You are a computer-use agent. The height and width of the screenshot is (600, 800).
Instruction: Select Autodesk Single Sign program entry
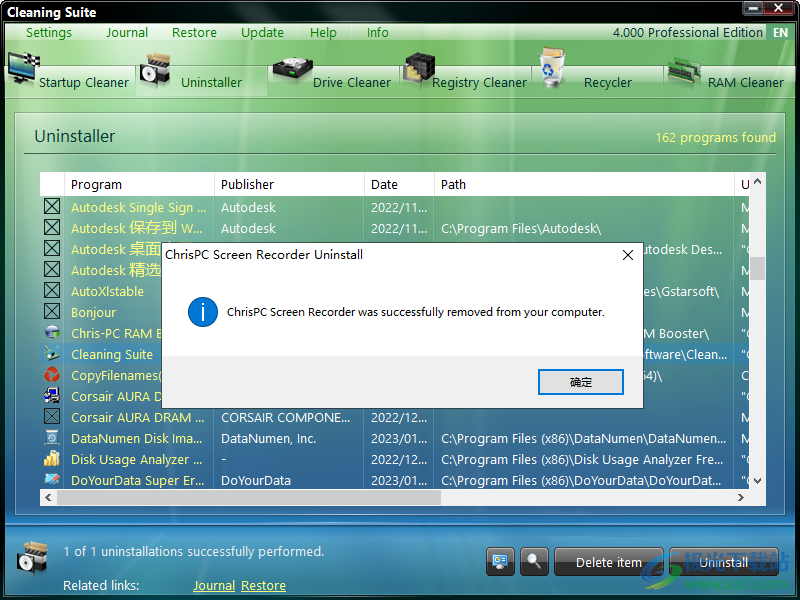(x=138, y=207)
